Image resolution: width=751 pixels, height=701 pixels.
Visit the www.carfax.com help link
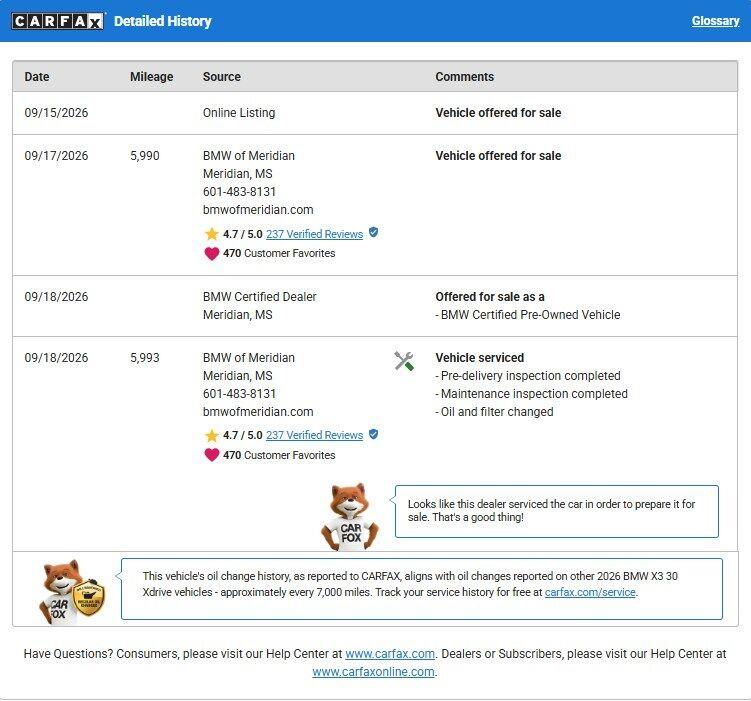point(390,654)
